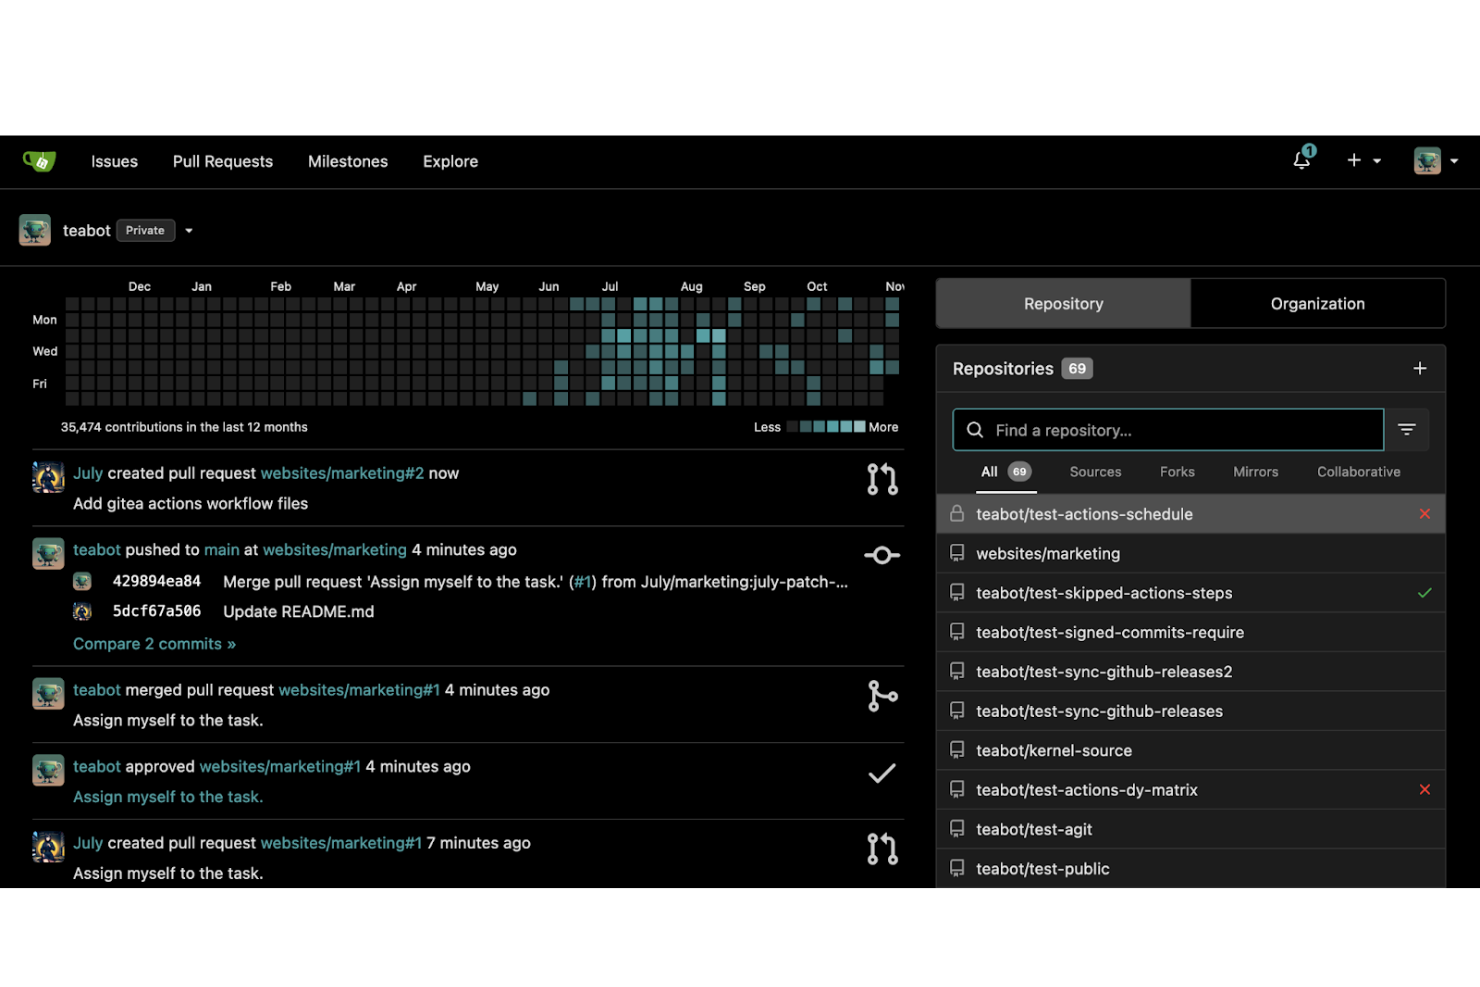Open notifications via the bell icon
The width and height of the screenshot is (1480, 987).
1301,160
